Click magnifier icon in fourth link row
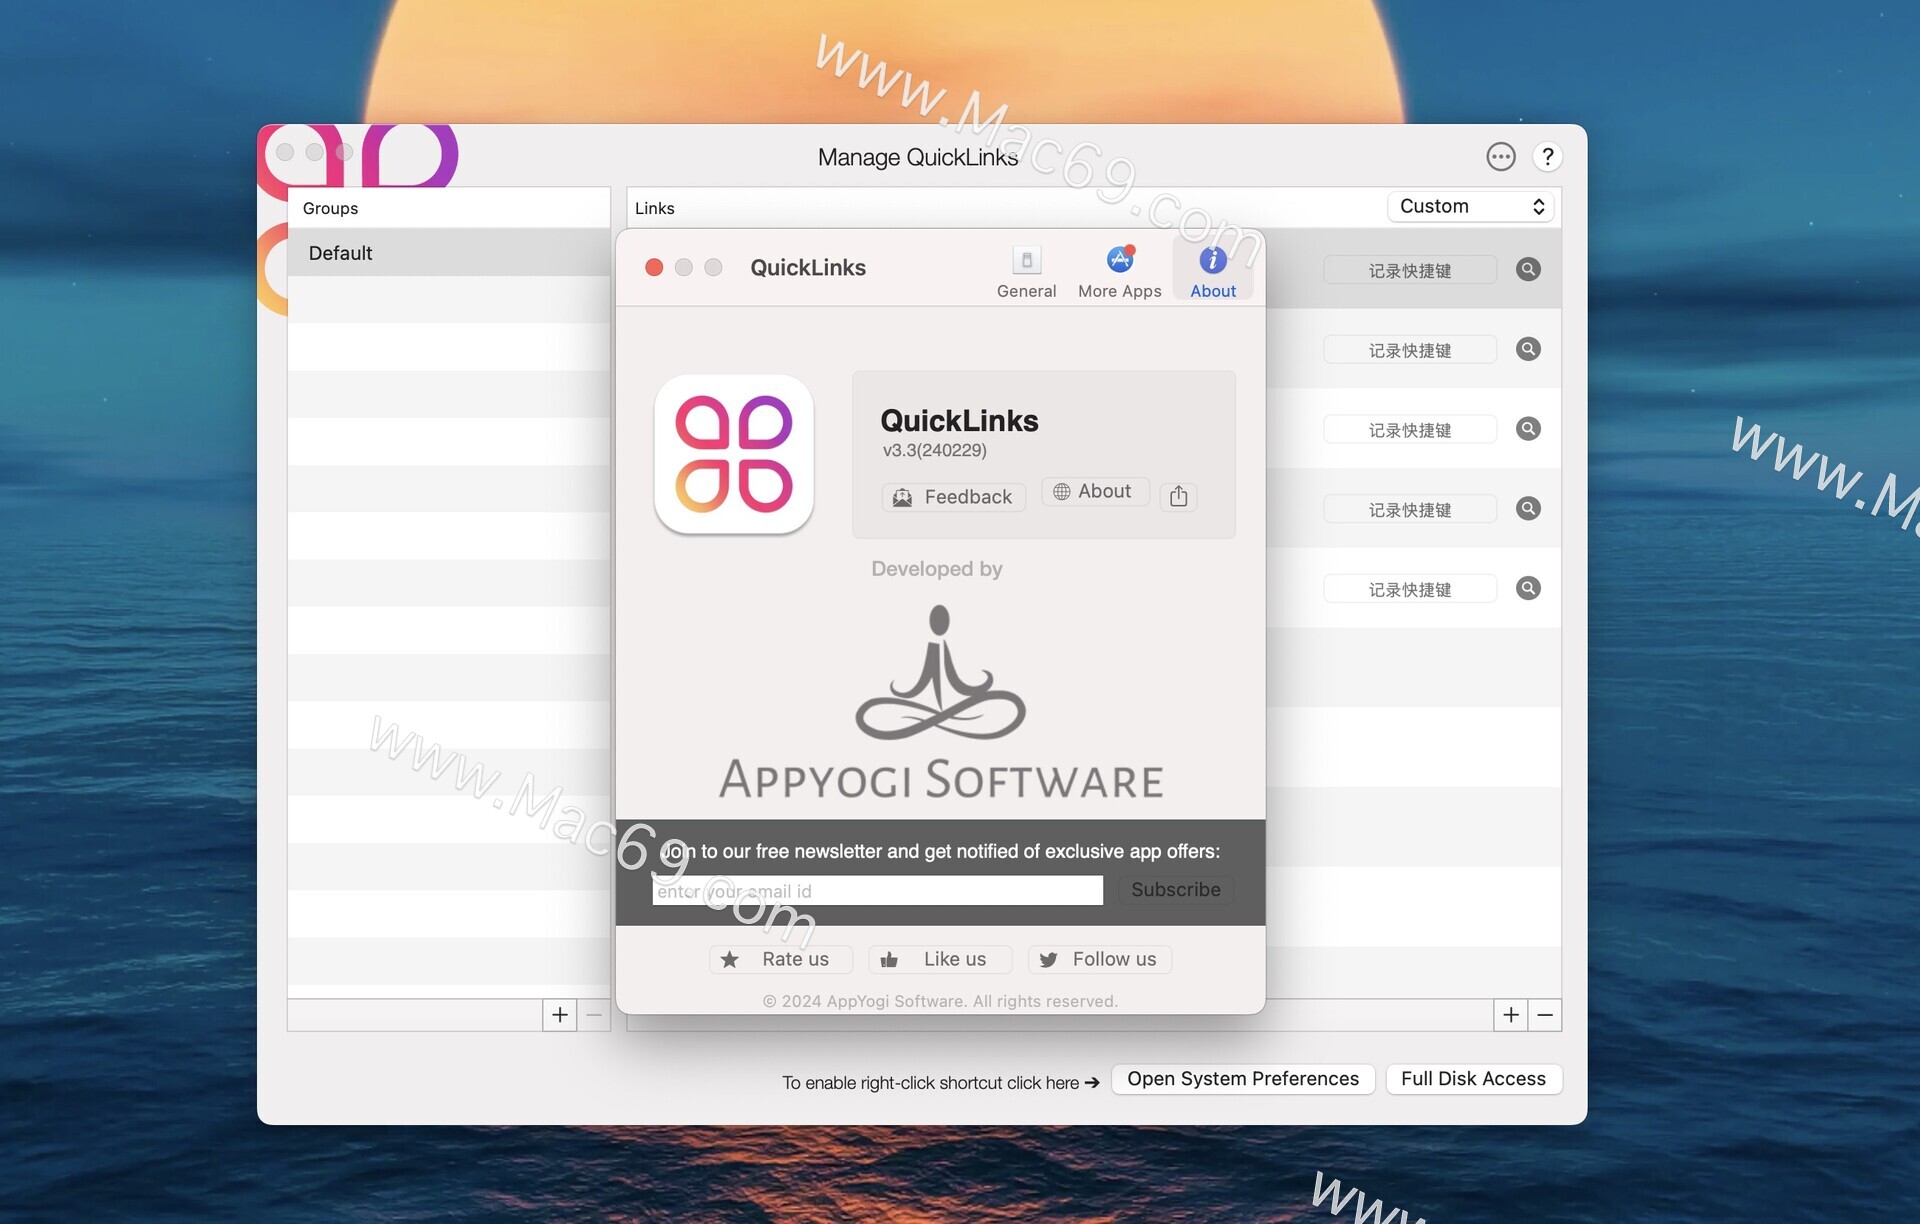The image size is (1920, 1224). [x=1528, y=508]
